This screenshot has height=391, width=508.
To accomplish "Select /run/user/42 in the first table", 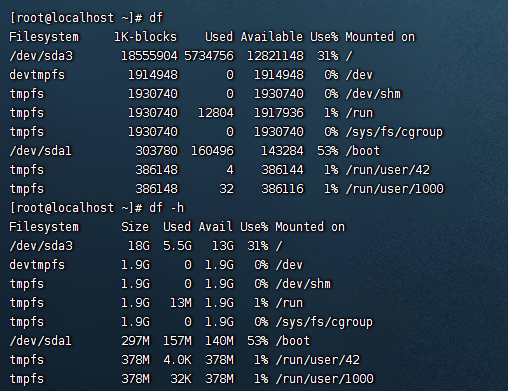I will [388, 170].
